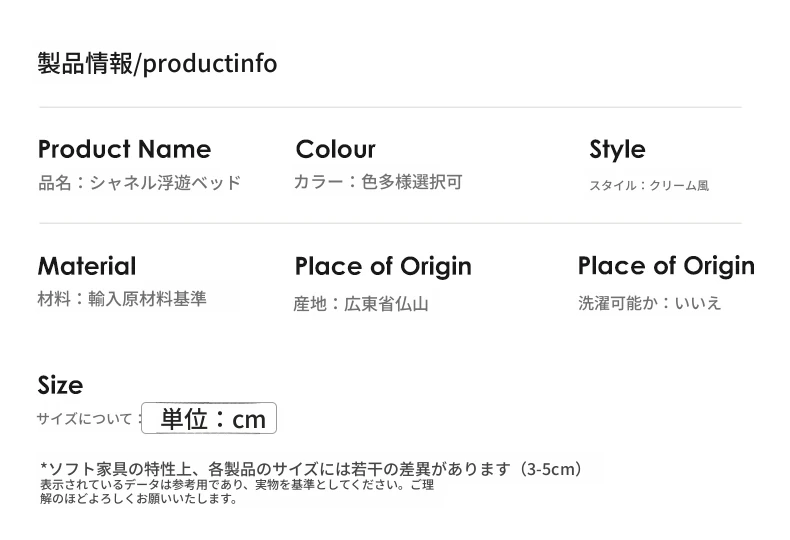The image size is (790, 540).
Task: Select the Material heading
Action: [x=86, y=267]
